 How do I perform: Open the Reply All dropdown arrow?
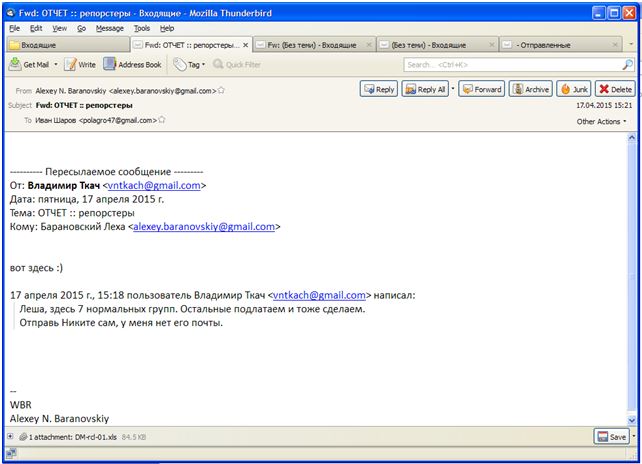(x=453, y=89)
